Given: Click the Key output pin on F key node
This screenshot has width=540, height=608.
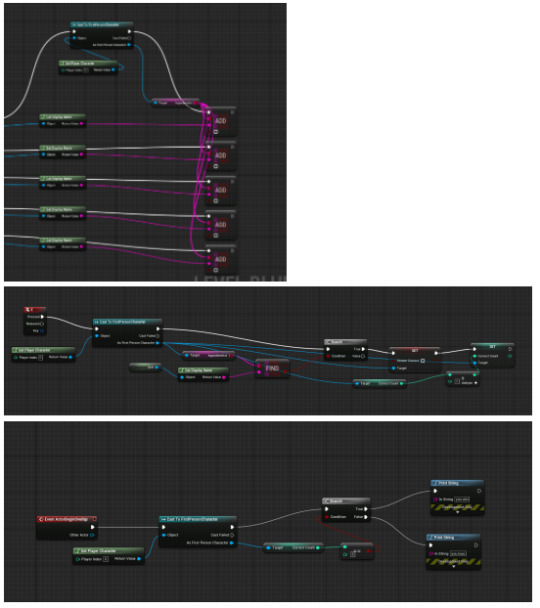Looking at the screenshot, I should 42,331.
